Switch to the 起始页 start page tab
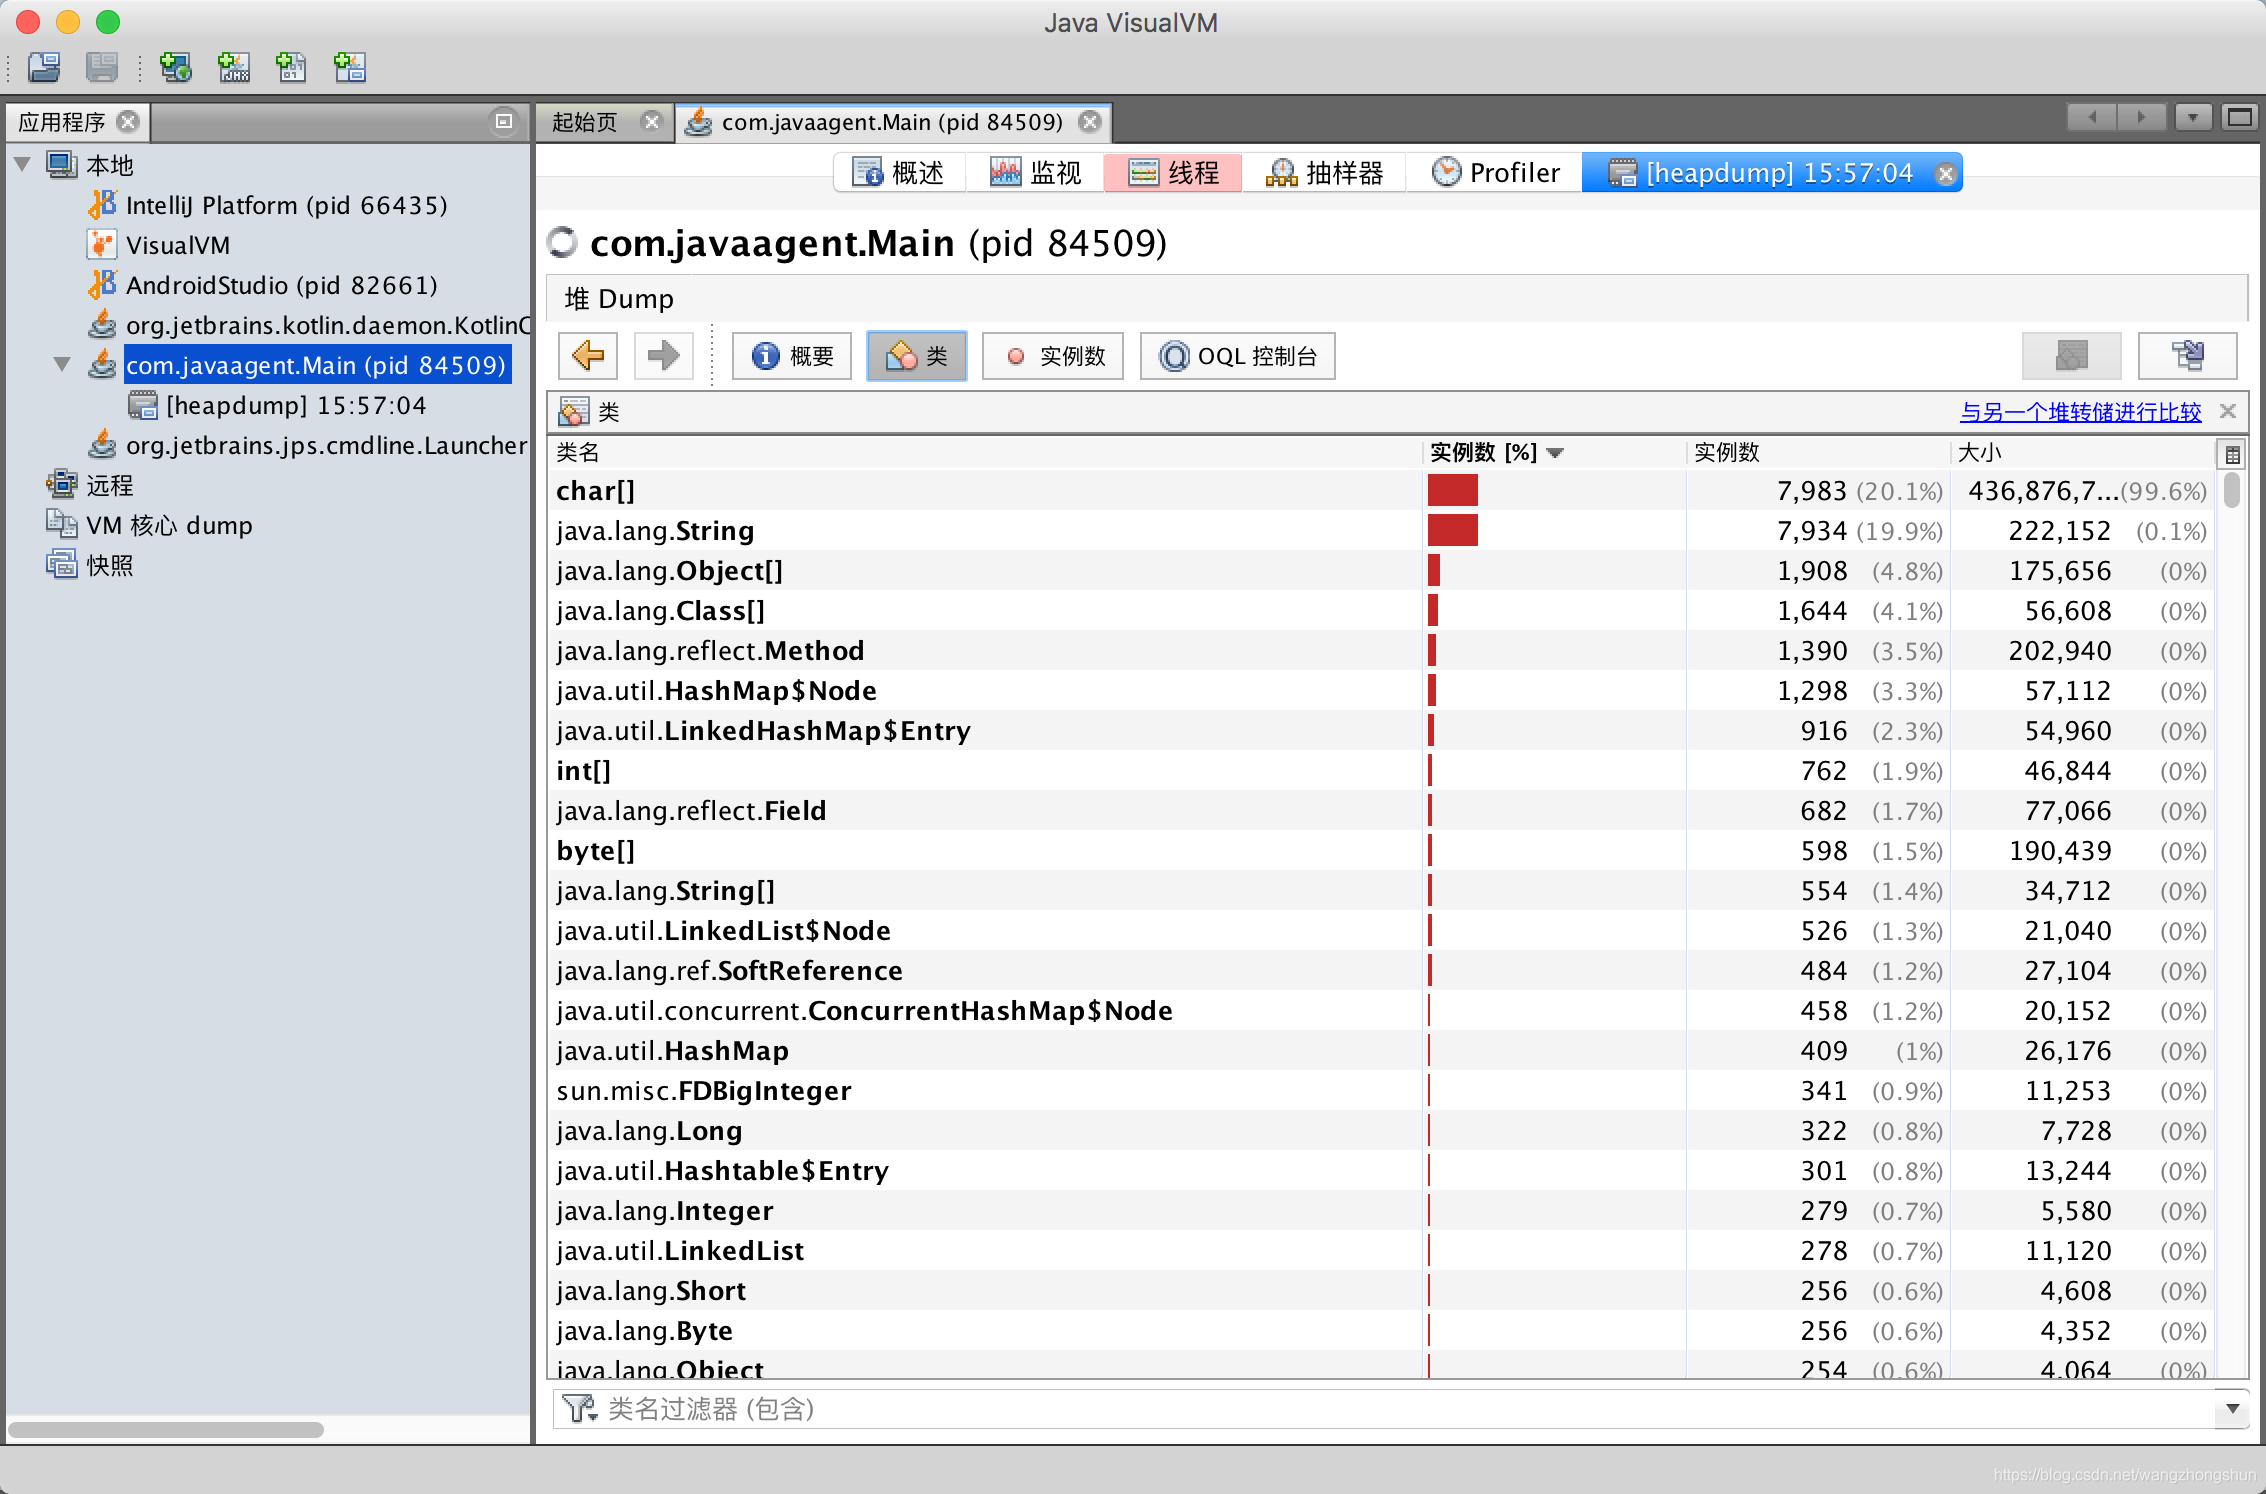 [x=586, y=122]
